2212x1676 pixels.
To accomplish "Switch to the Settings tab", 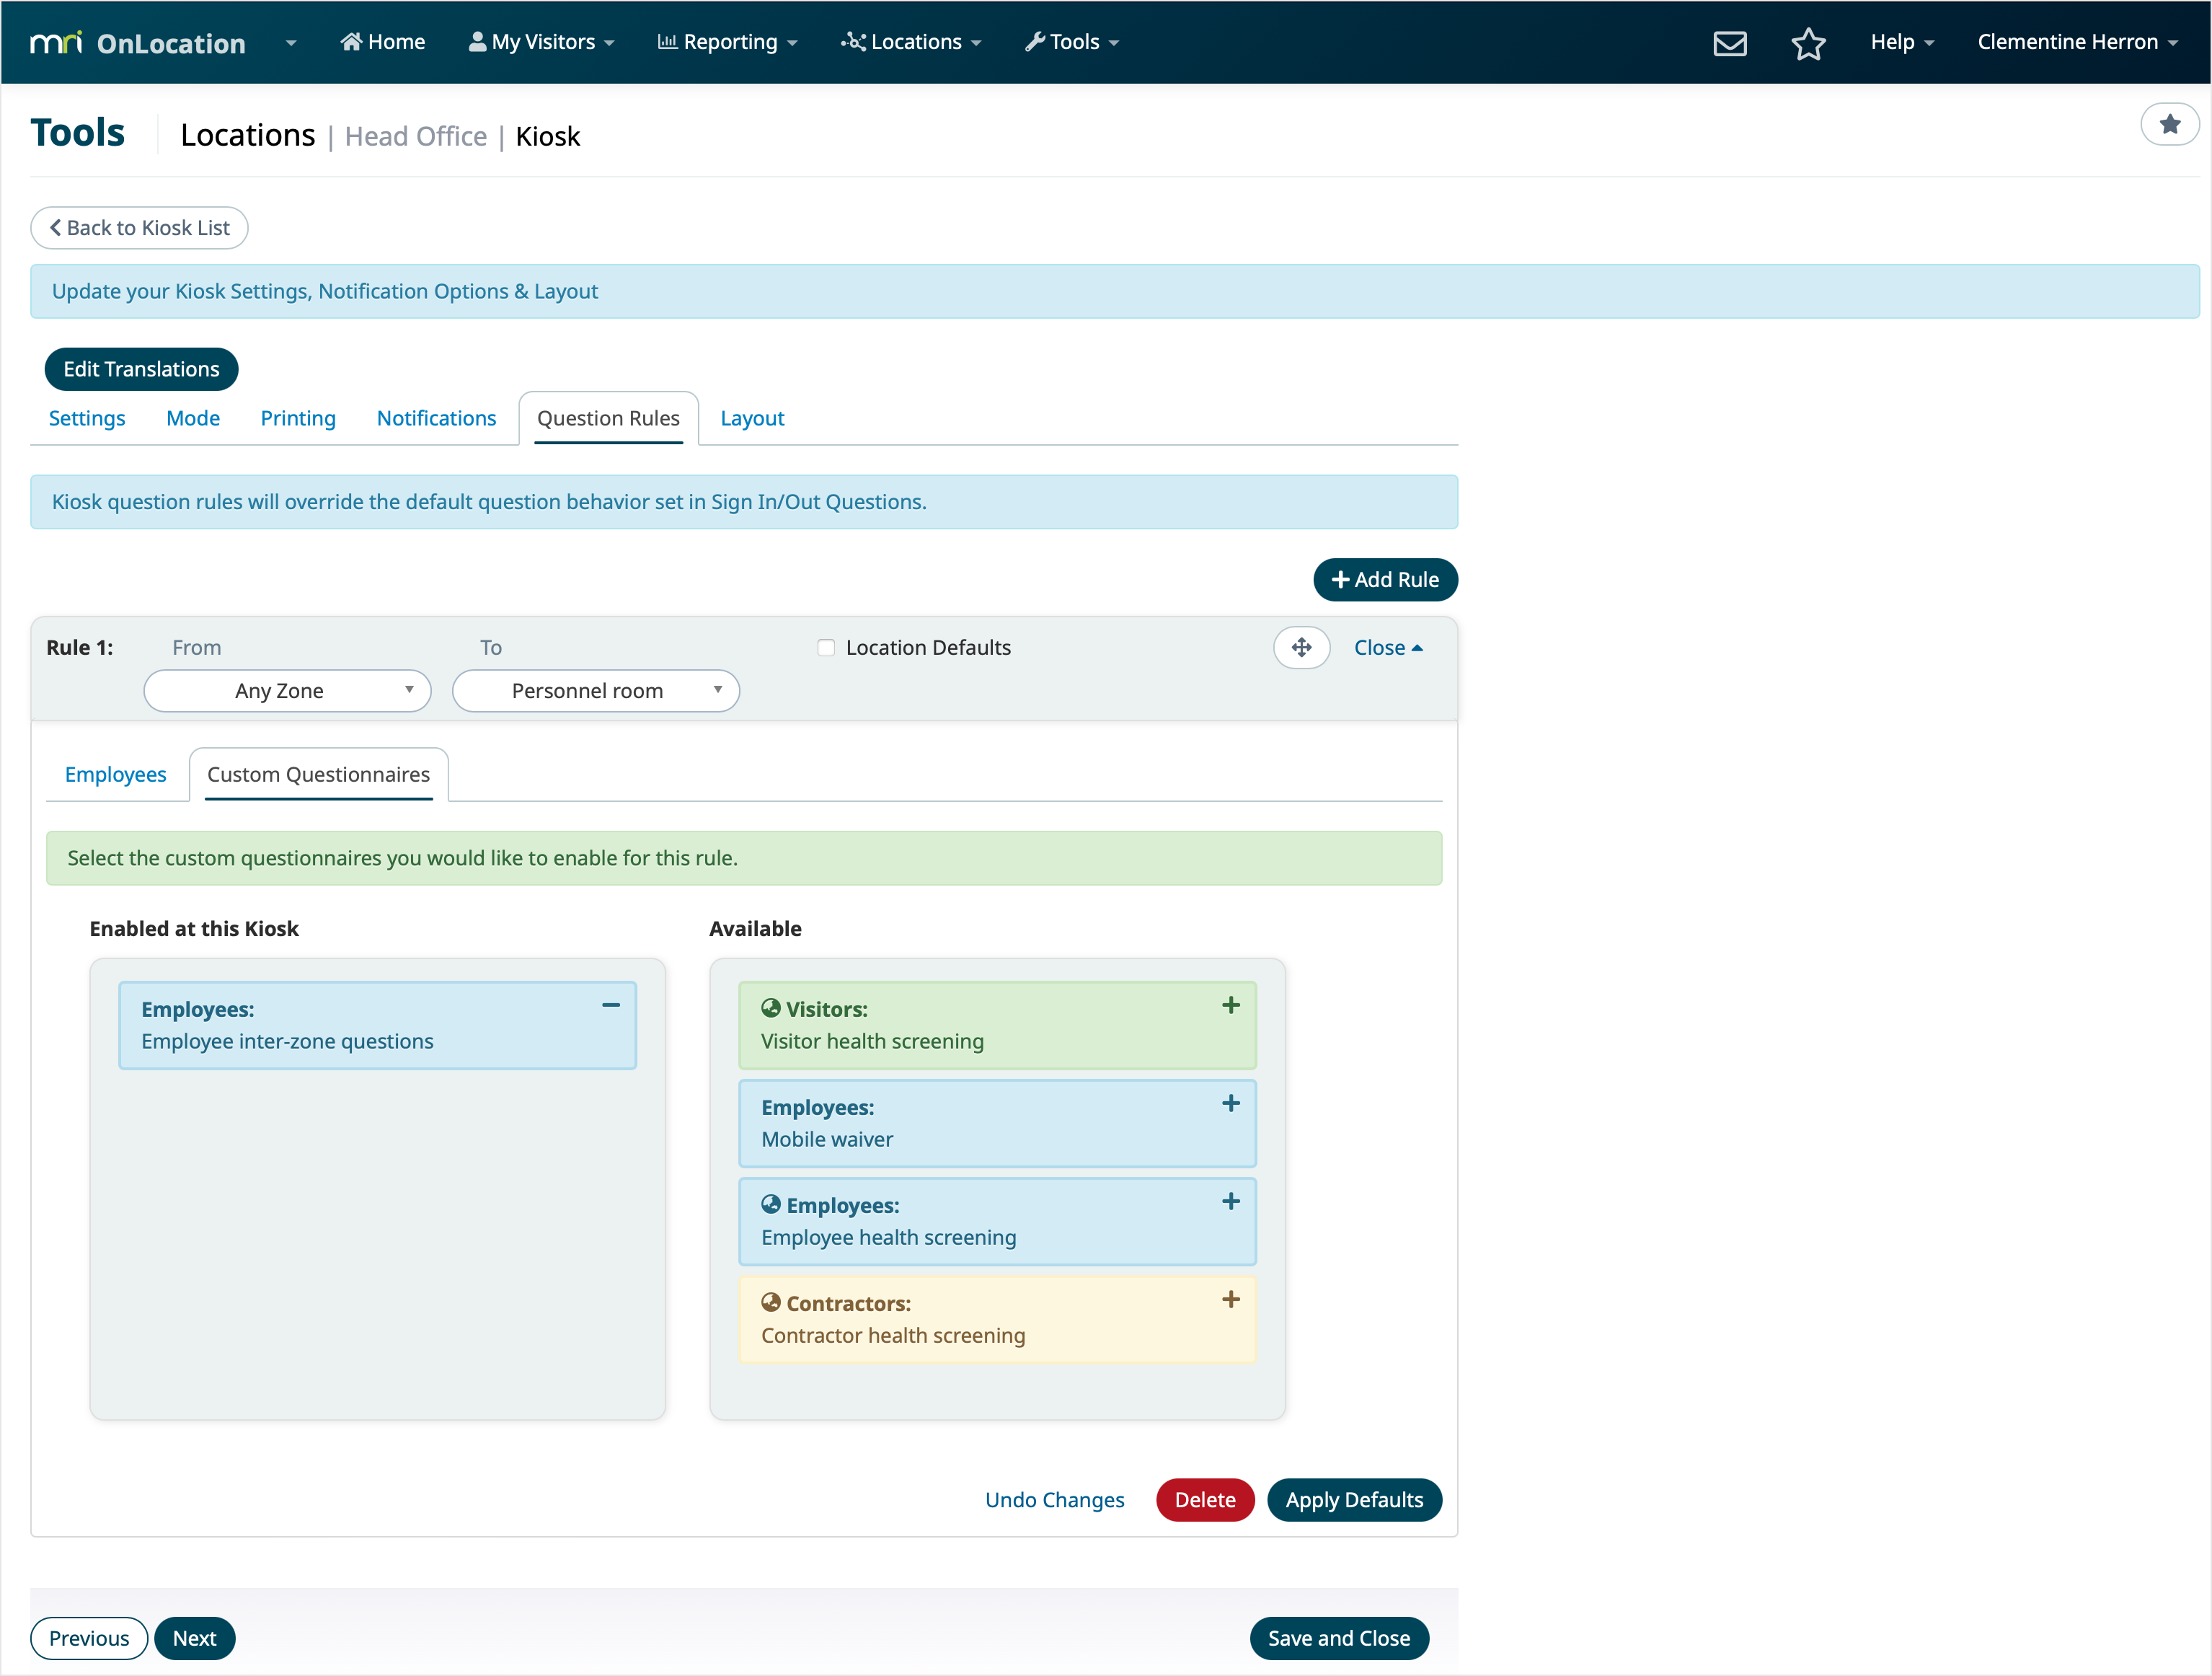I will click(87, 418).
